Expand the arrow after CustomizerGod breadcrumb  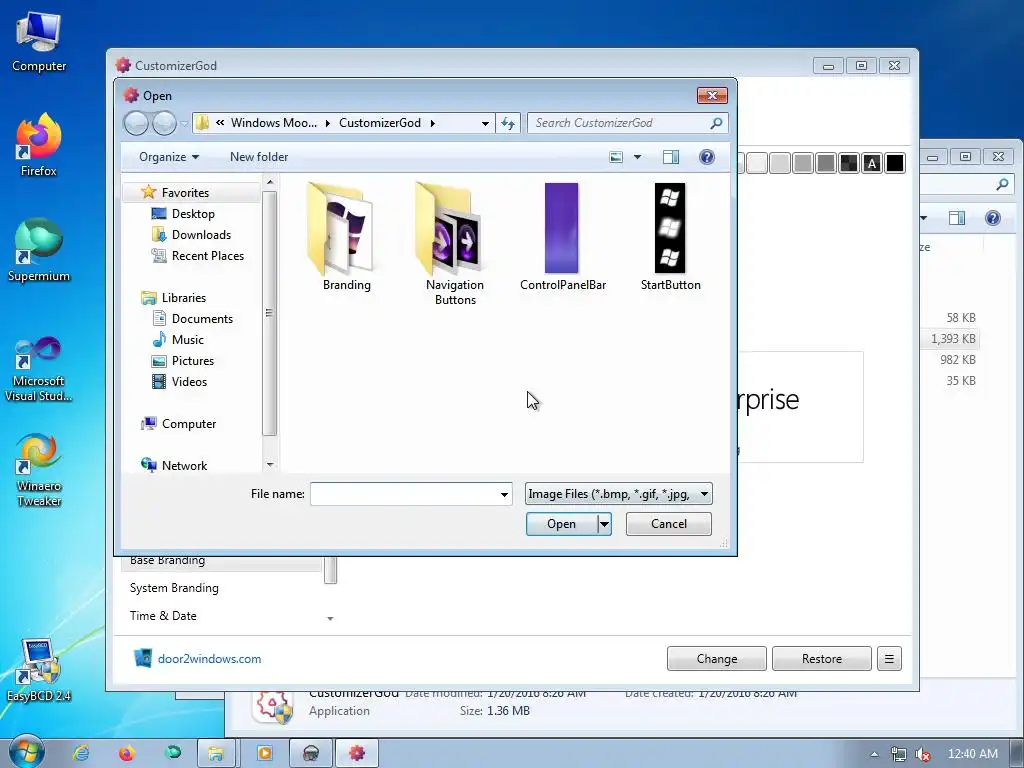pos(432,123)
